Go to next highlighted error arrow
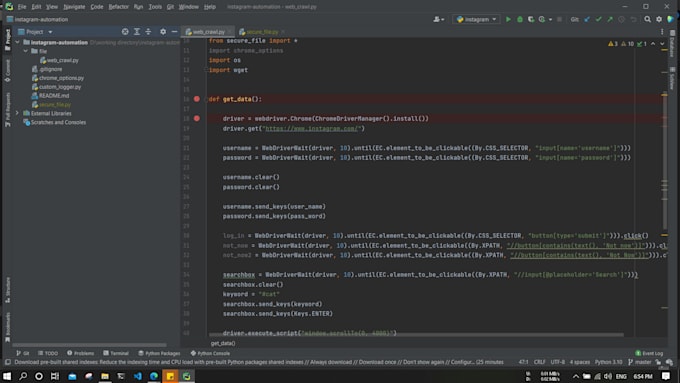 tap(662, 44)
